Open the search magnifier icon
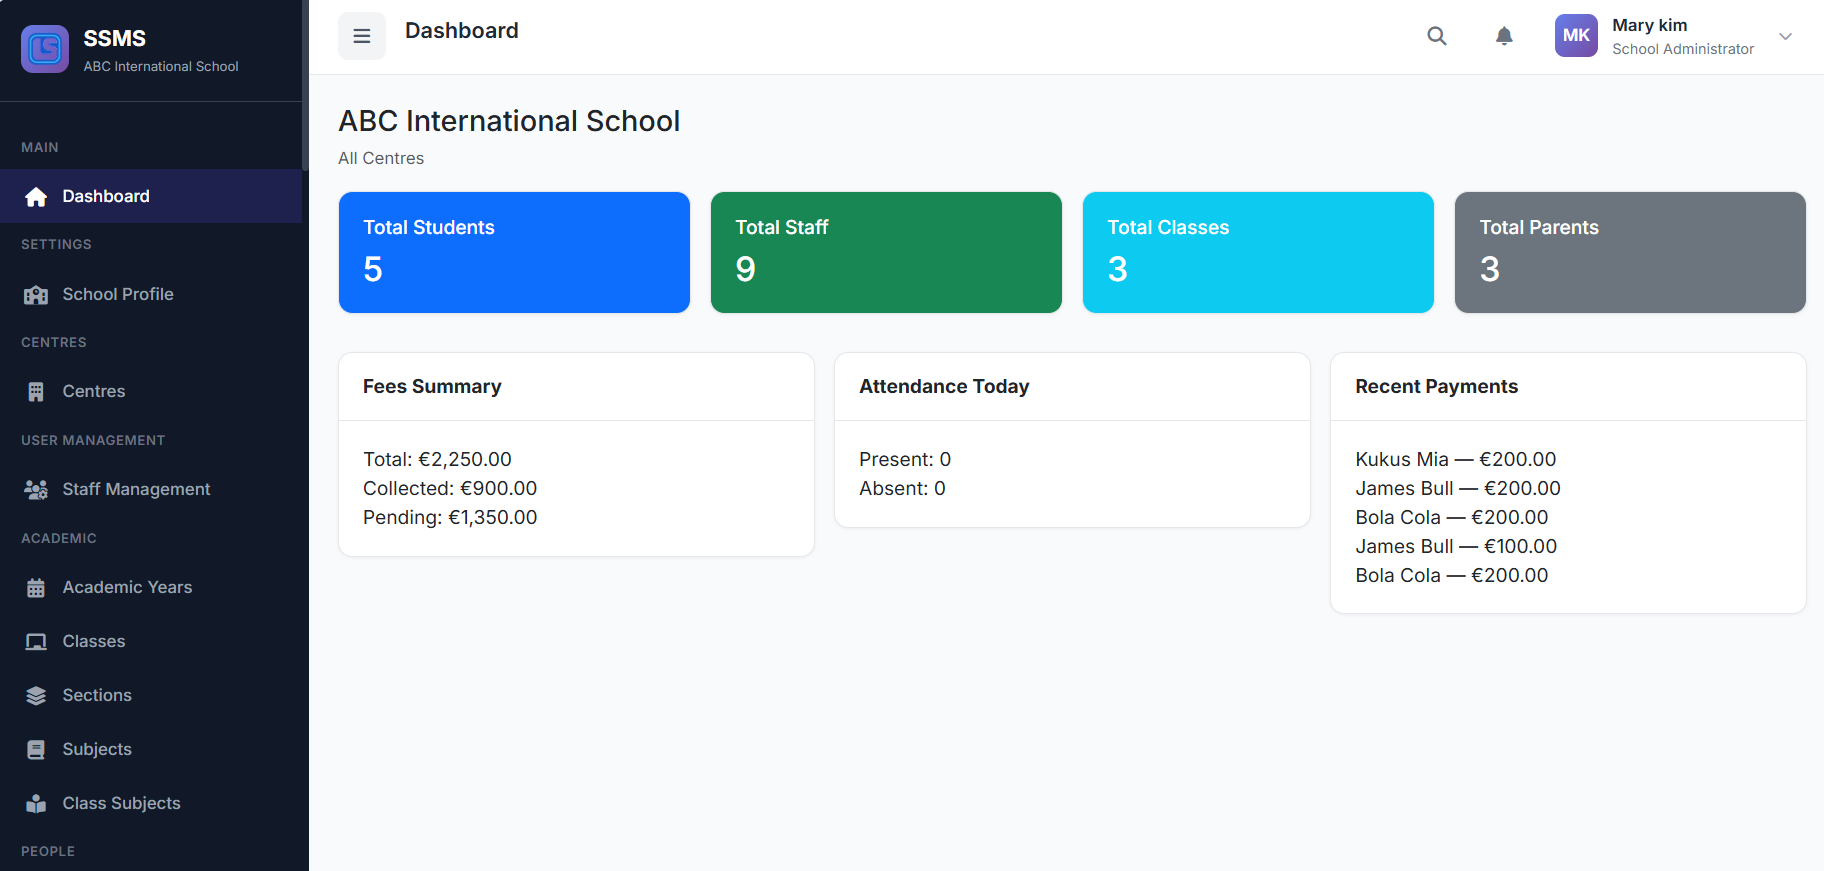 click(1436, 36)
